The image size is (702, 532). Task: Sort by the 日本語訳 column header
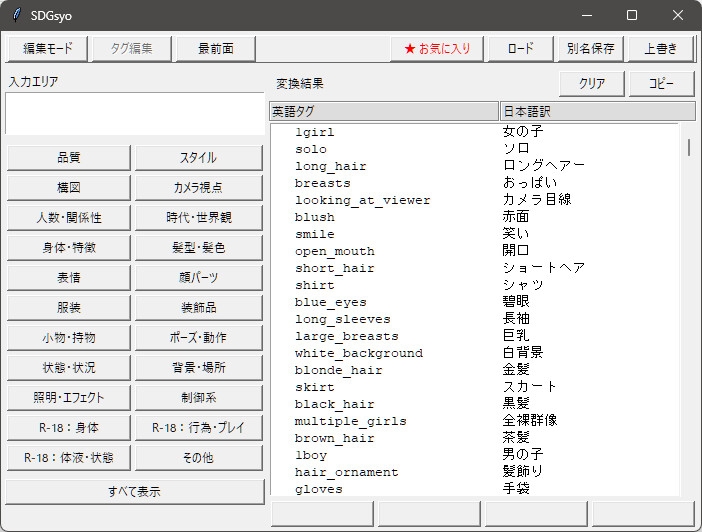(x=596, y=111)
